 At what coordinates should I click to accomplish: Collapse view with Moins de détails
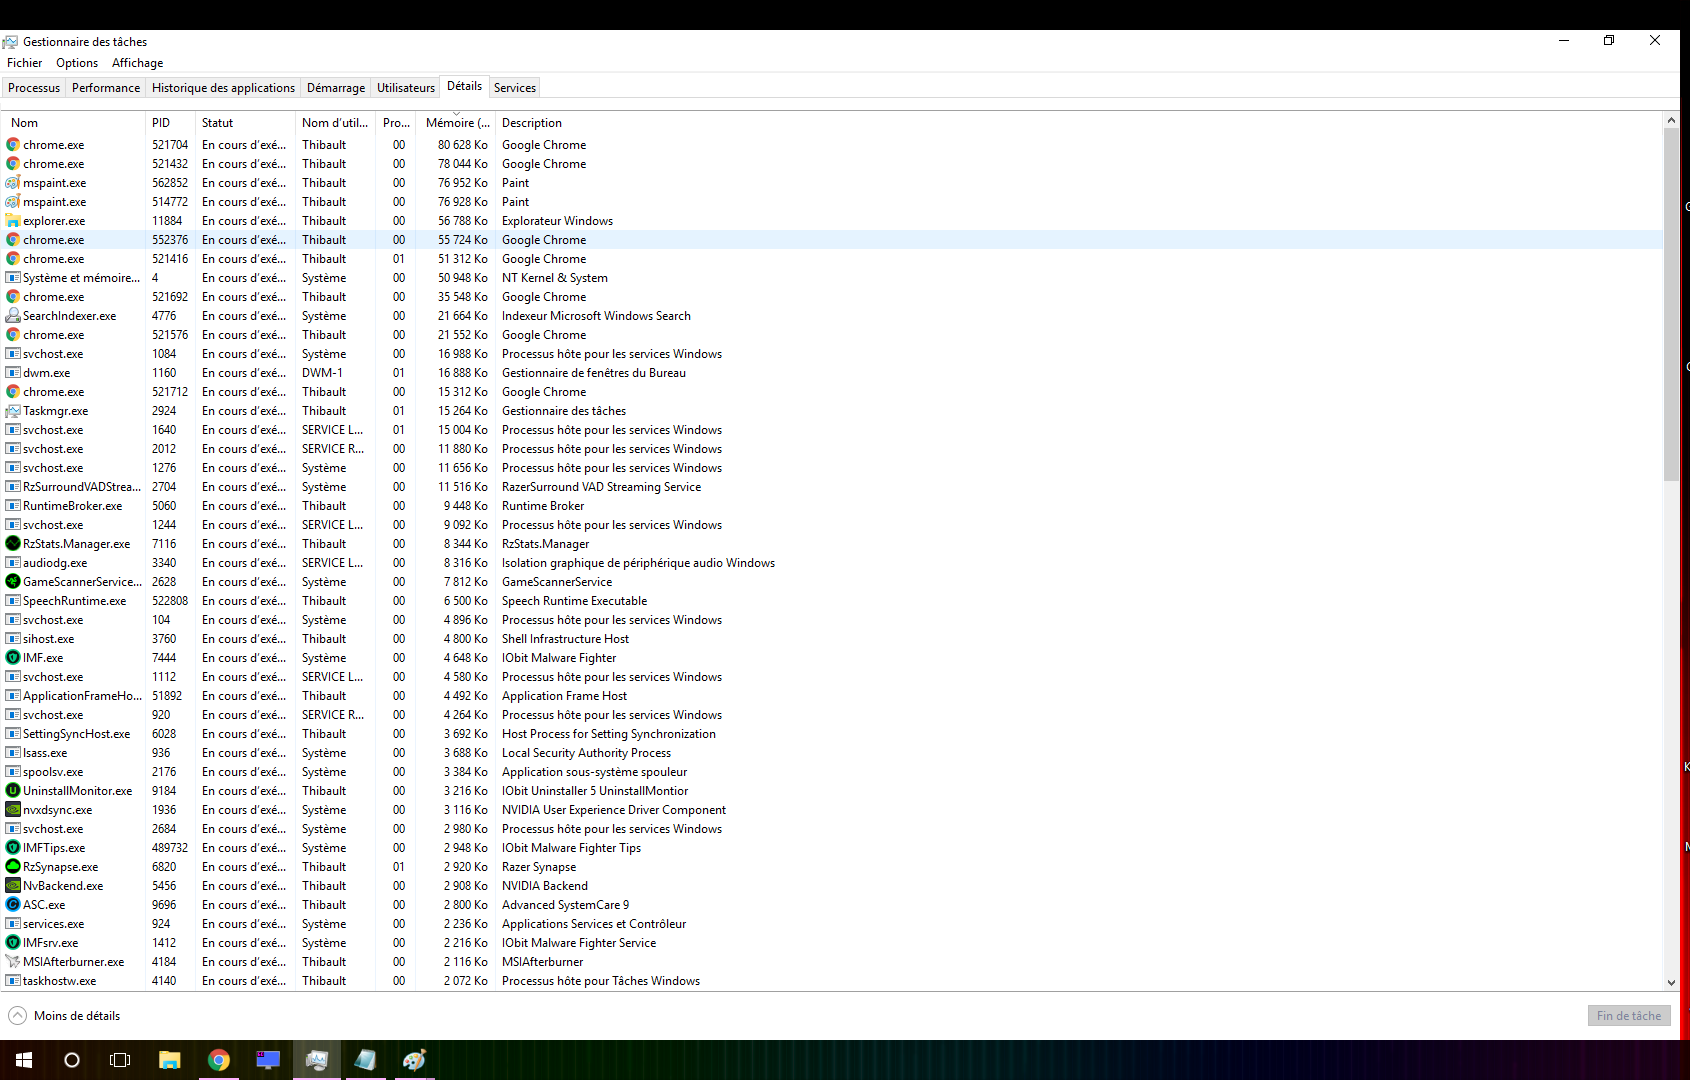click(x=64, y=1016)
